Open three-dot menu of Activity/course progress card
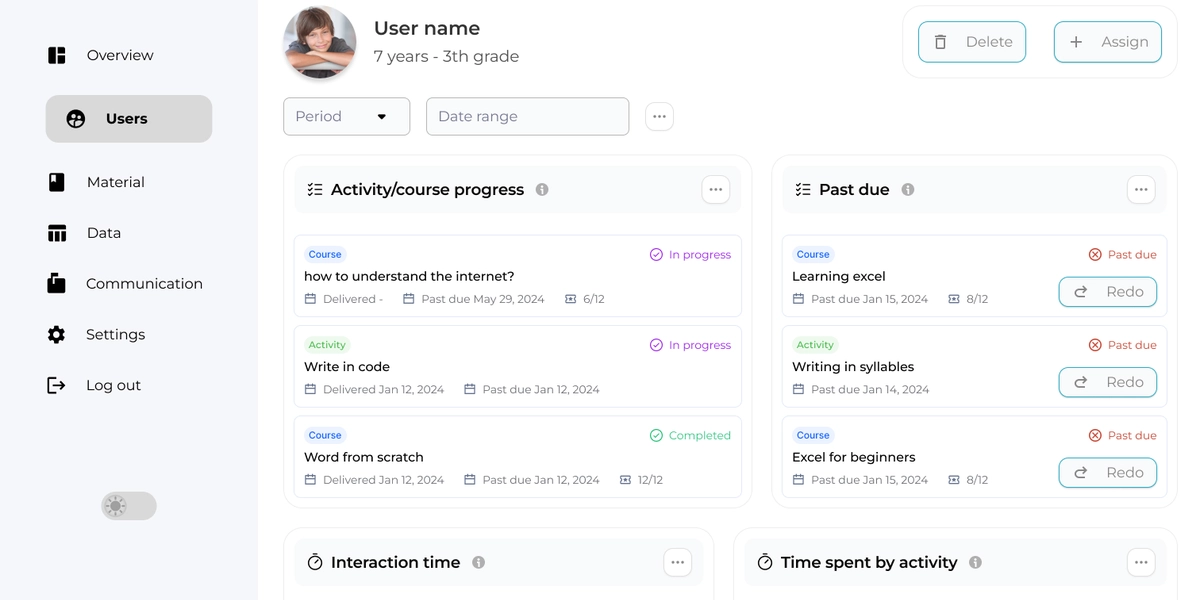The height and width of the screenshot is (600, 1200). pos(715,189)
